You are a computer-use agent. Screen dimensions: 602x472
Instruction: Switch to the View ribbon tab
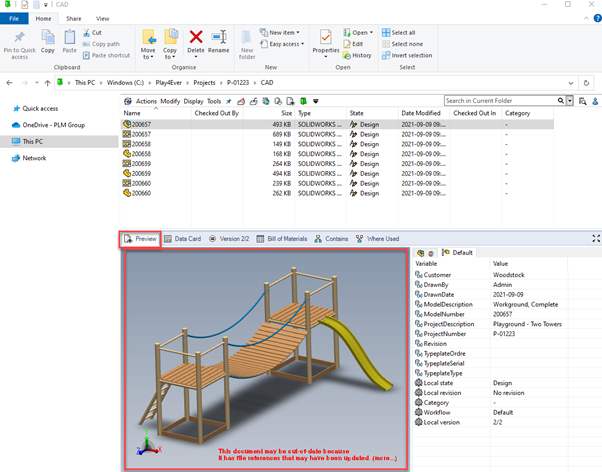[103, 18]
